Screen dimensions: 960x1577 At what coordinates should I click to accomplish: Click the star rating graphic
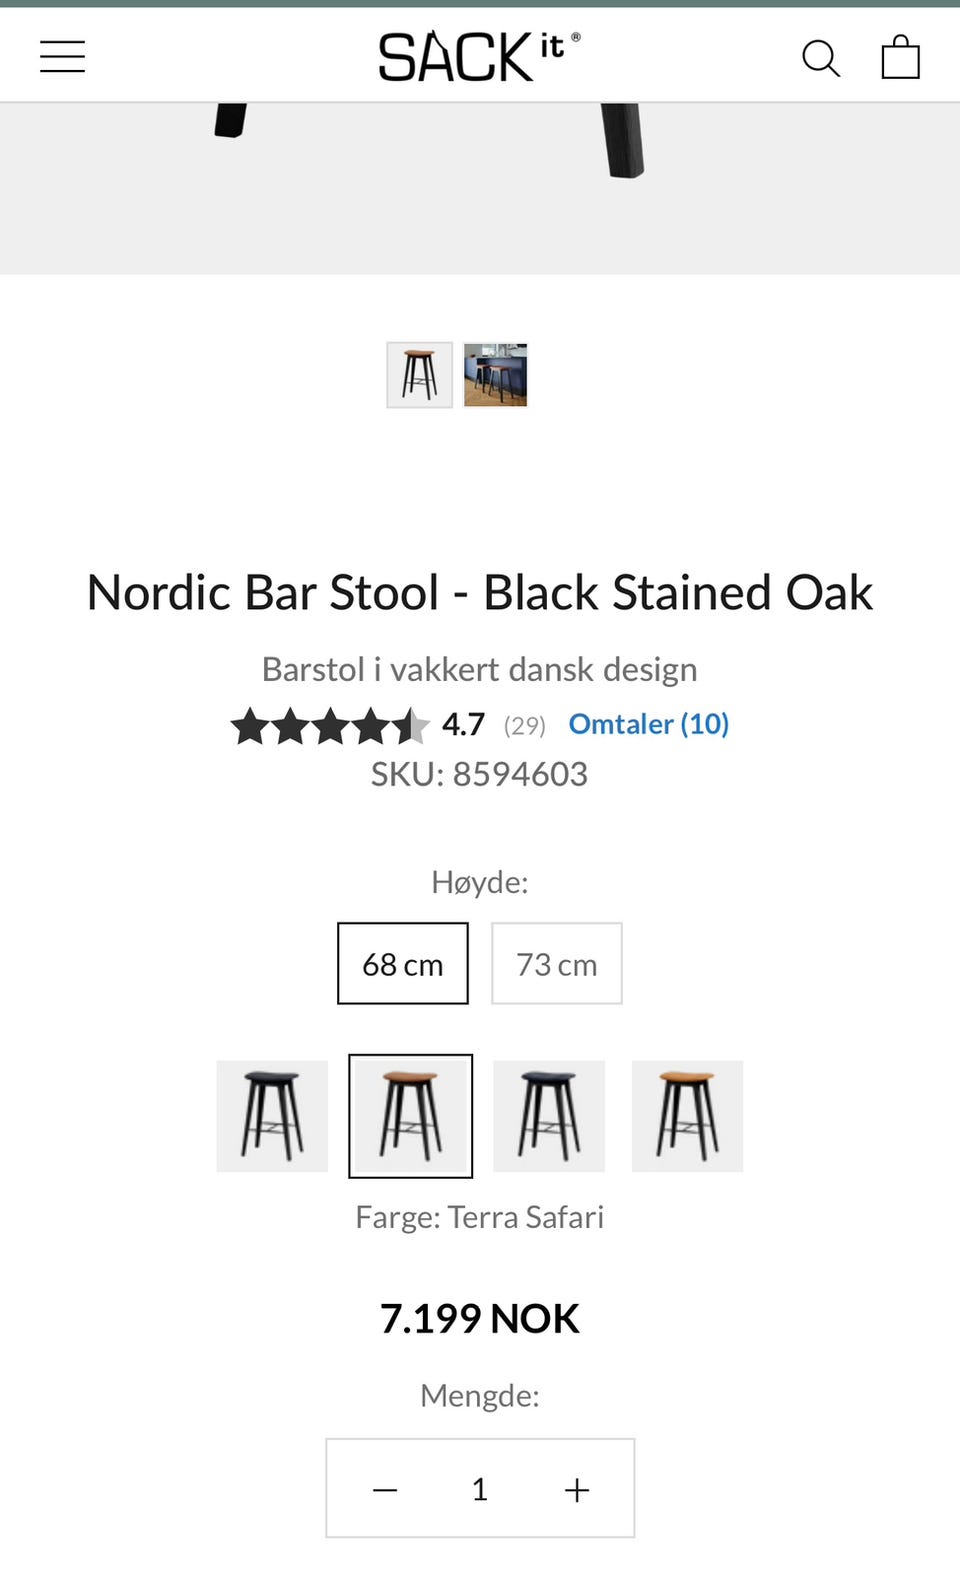[x=330, y=725]
